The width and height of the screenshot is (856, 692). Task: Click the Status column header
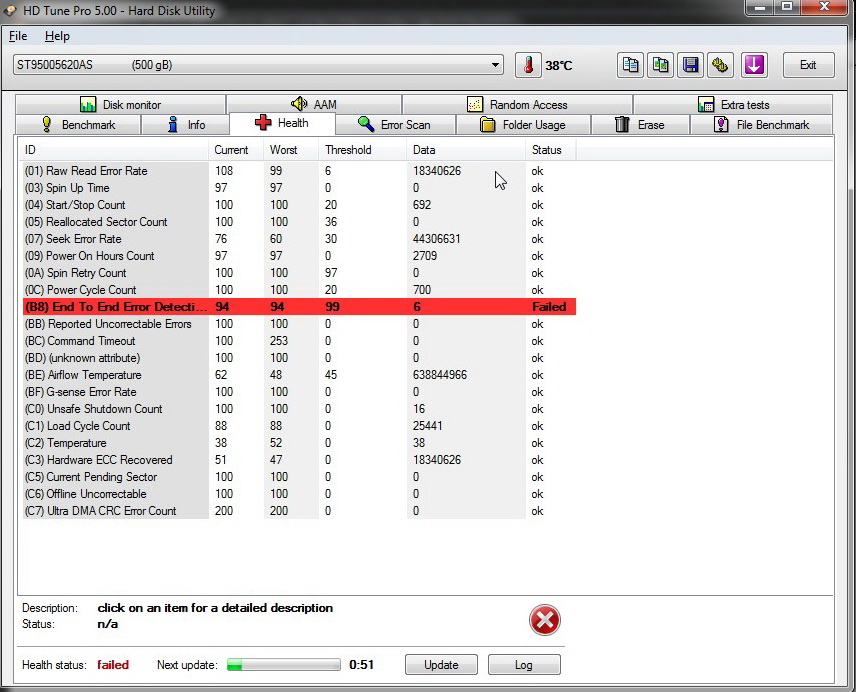pos(550,150)
